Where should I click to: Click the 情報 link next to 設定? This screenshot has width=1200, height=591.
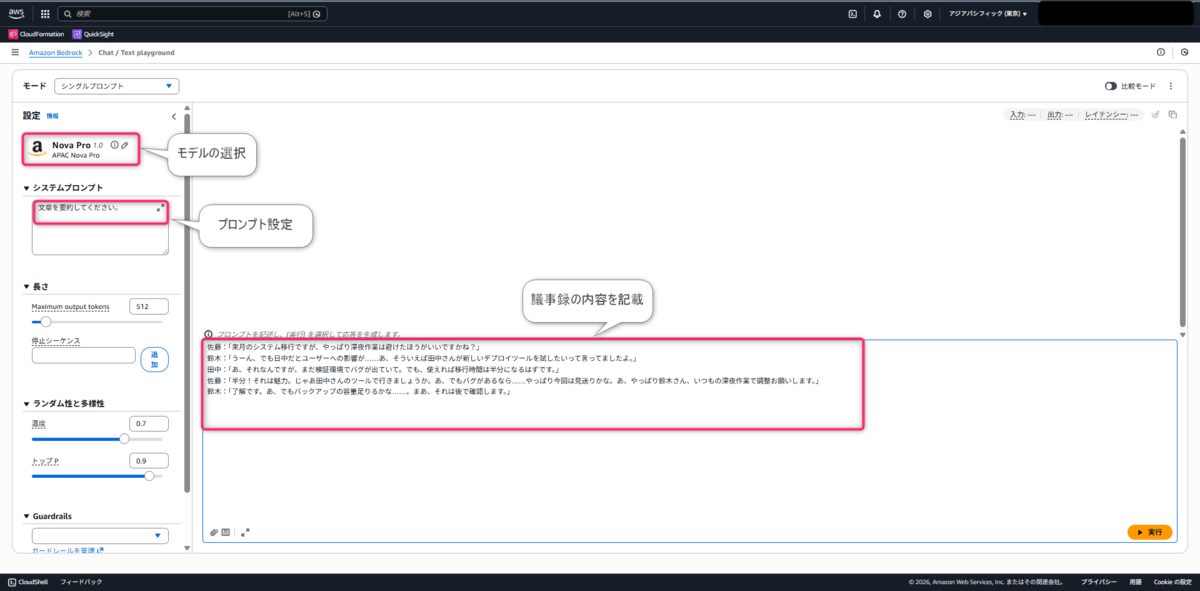(x=53, y=116)
